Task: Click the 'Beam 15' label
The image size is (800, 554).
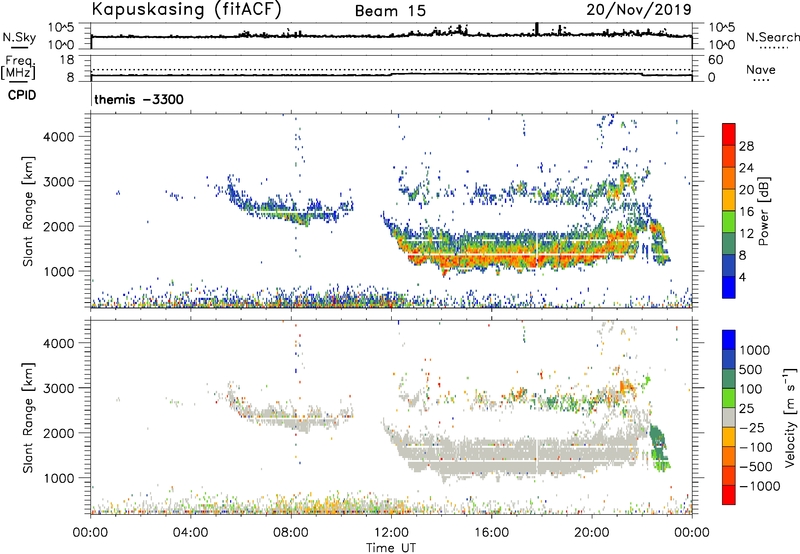Action: point(390,11)
